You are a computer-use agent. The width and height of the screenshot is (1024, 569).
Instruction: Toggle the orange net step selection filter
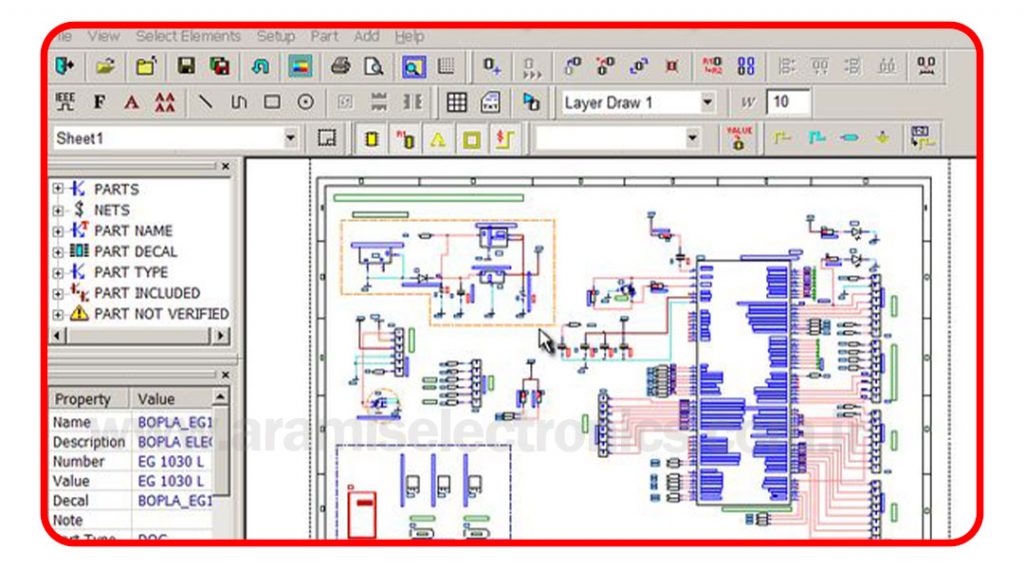(x=505, y=138)
